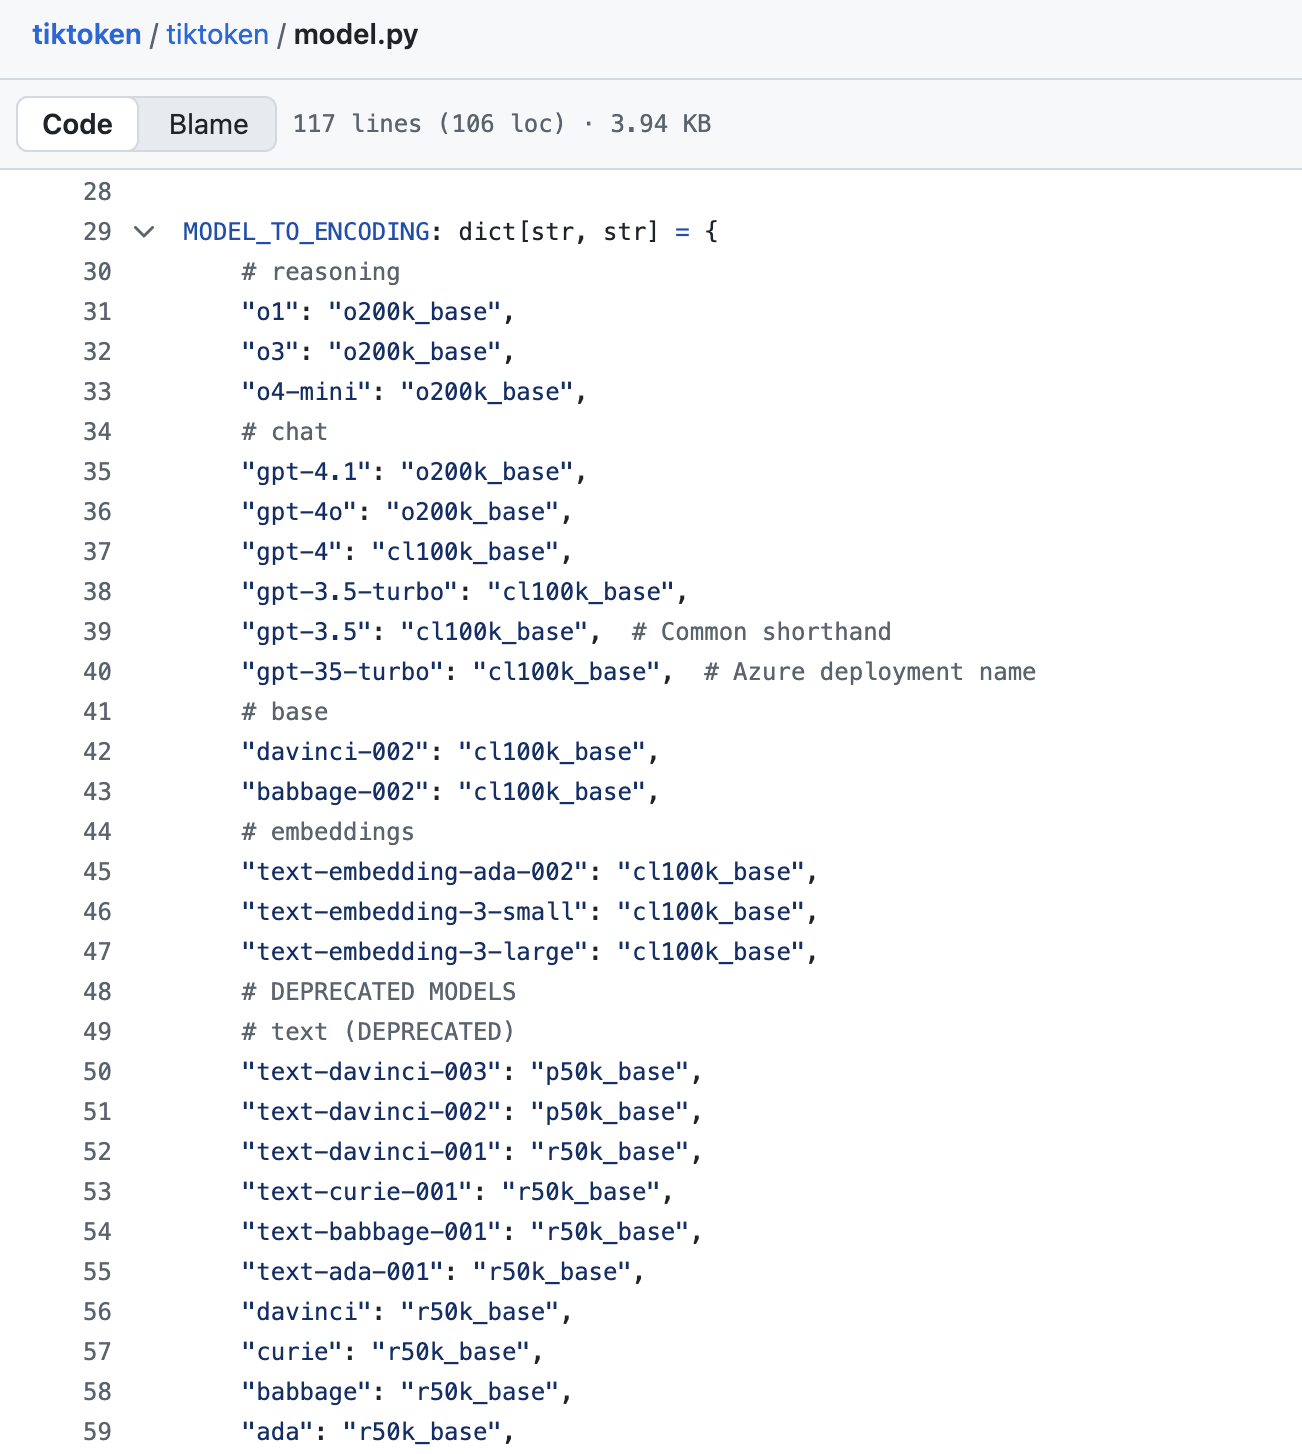Select line number 30
This screenshot has height=1454, width=1302.
pos(97,272)
